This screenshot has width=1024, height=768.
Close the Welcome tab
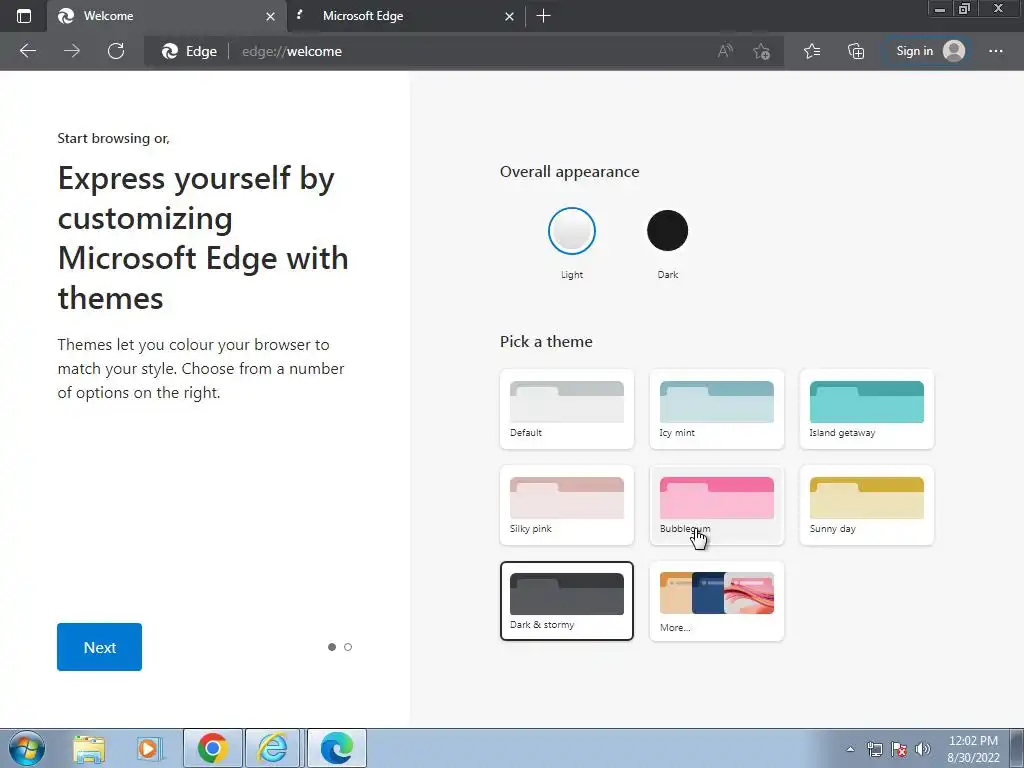point(270,16)
